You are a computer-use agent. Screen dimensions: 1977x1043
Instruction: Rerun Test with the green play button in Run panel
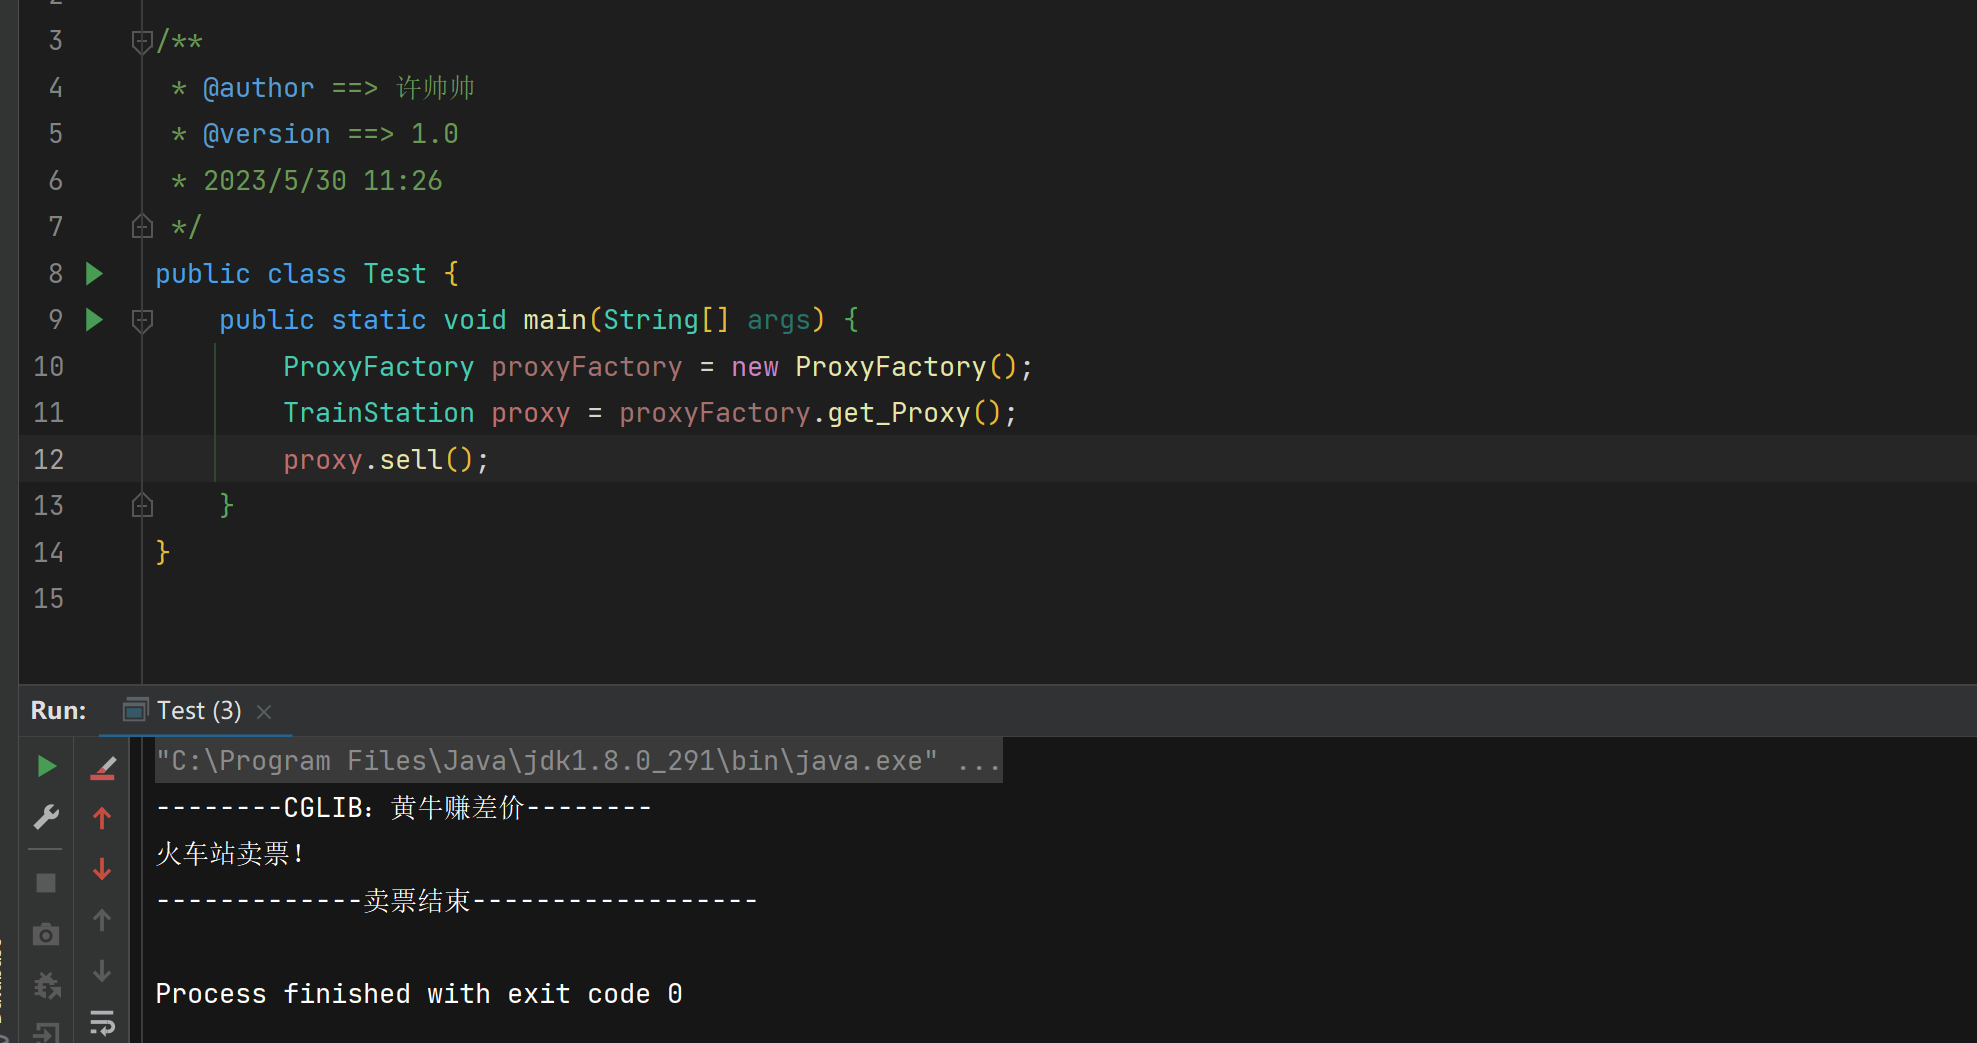tap(46, 767)
